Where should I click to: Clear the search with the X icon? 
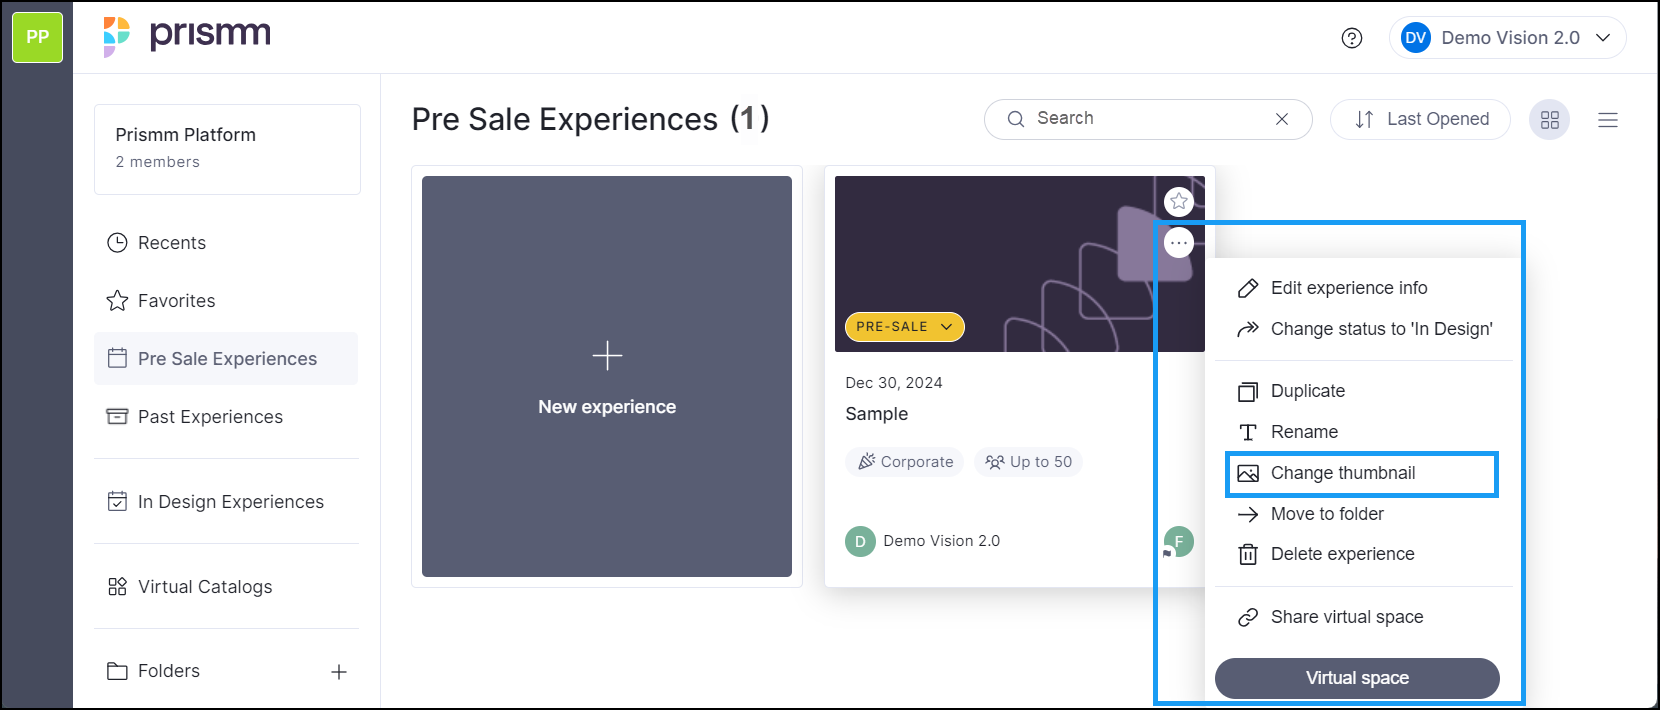point(1282,119)
